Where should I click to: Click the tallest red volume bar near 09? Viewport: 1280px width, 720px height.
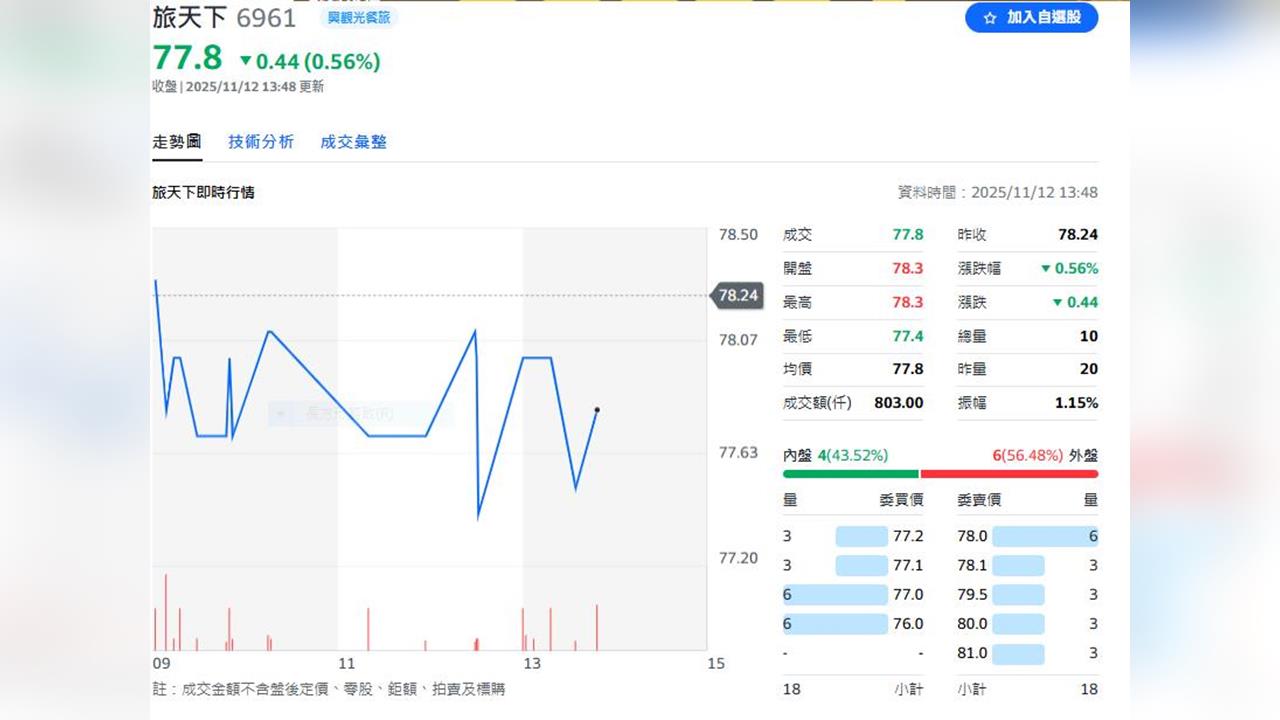[166, 611]
